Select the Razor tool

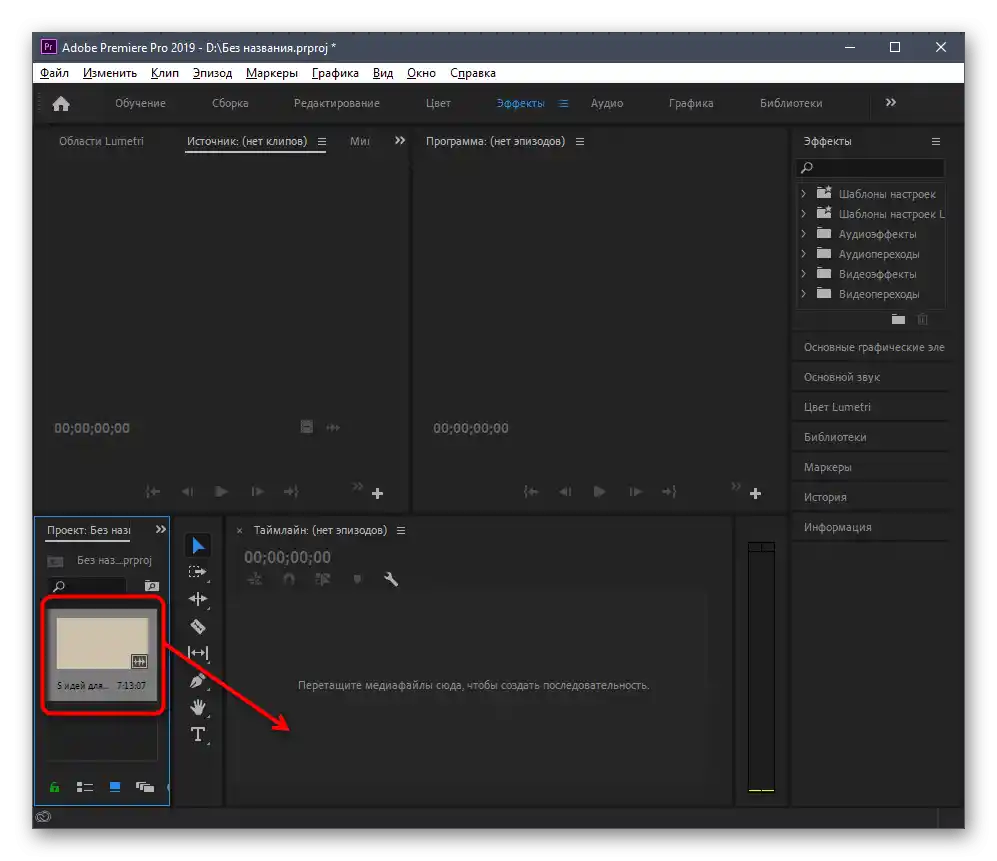(x=198, y=626)
